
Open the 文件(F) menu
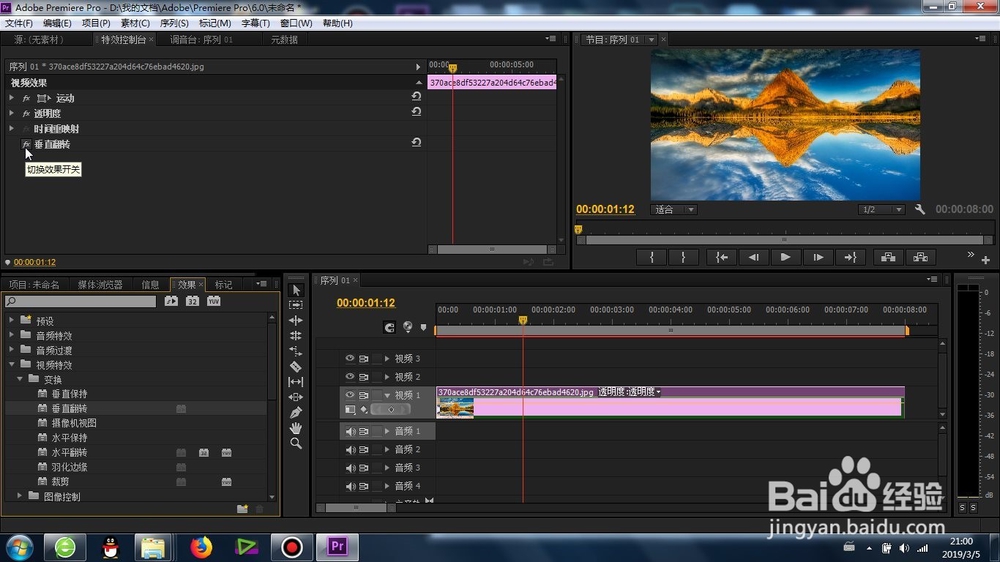tap(19, 23)
